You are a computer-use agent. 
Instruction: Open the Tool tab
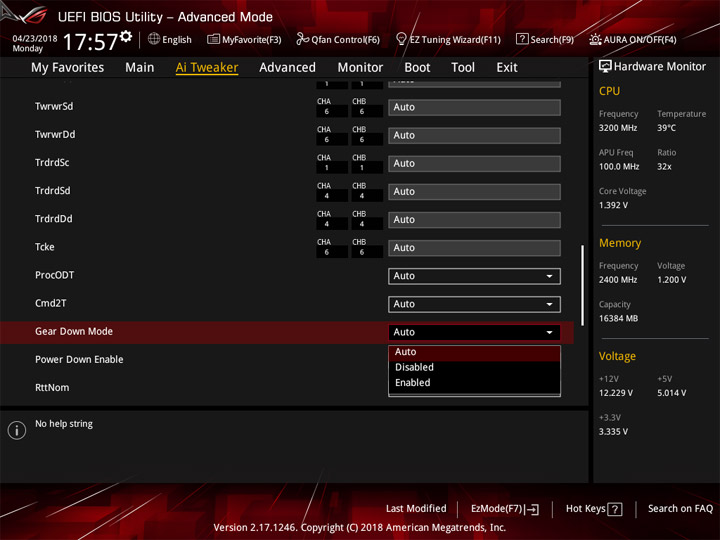(x=463, y=68)
